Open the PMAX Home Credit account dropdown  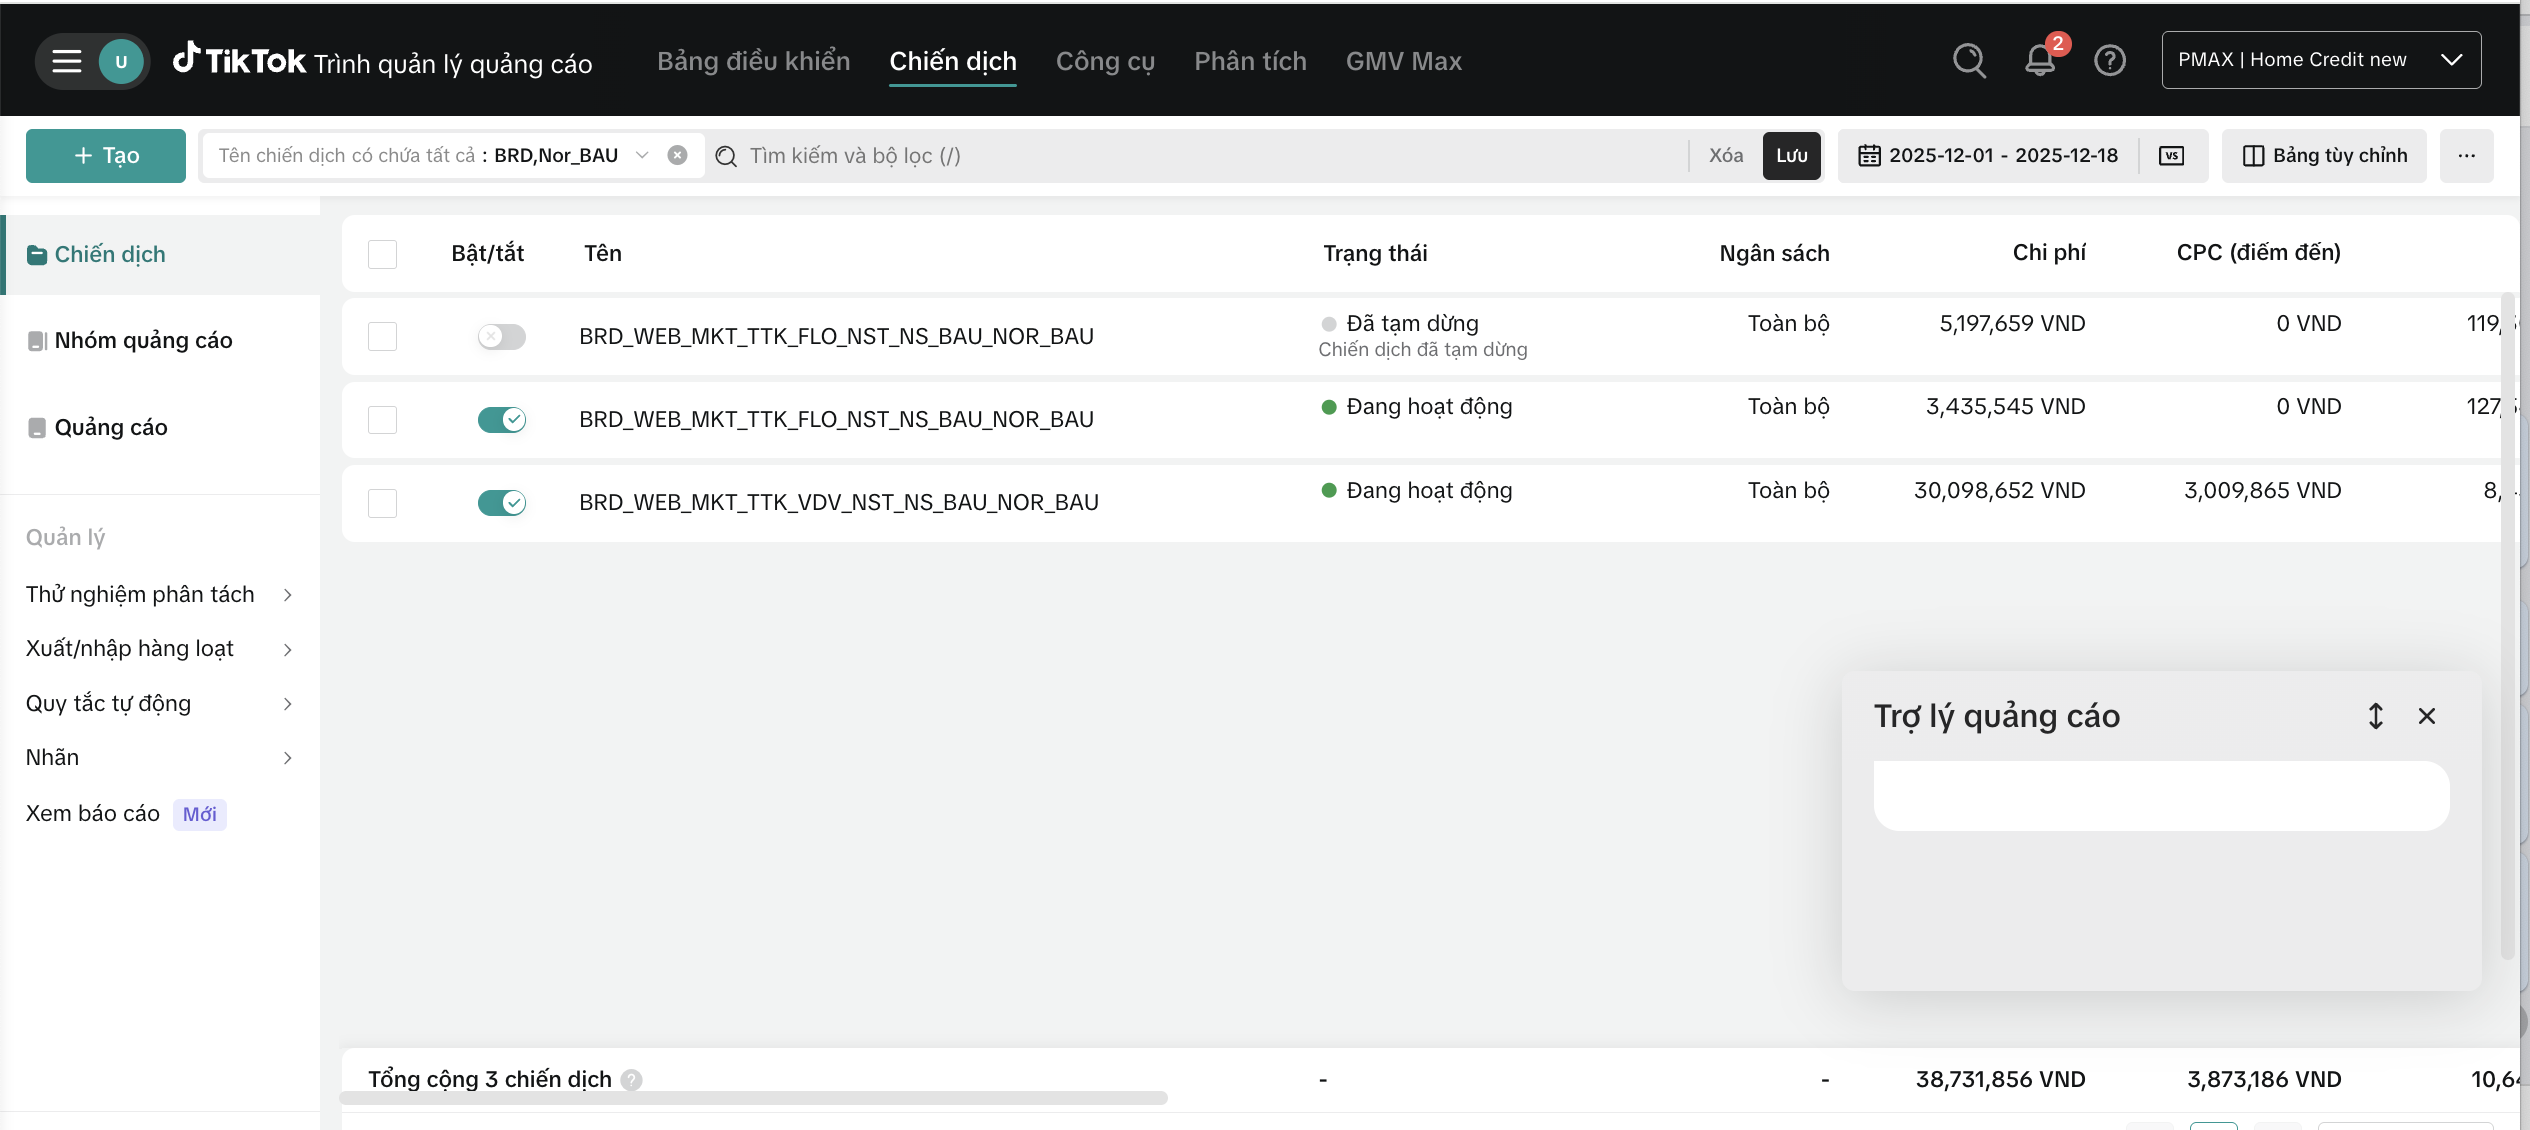(x=2320, y=60)
